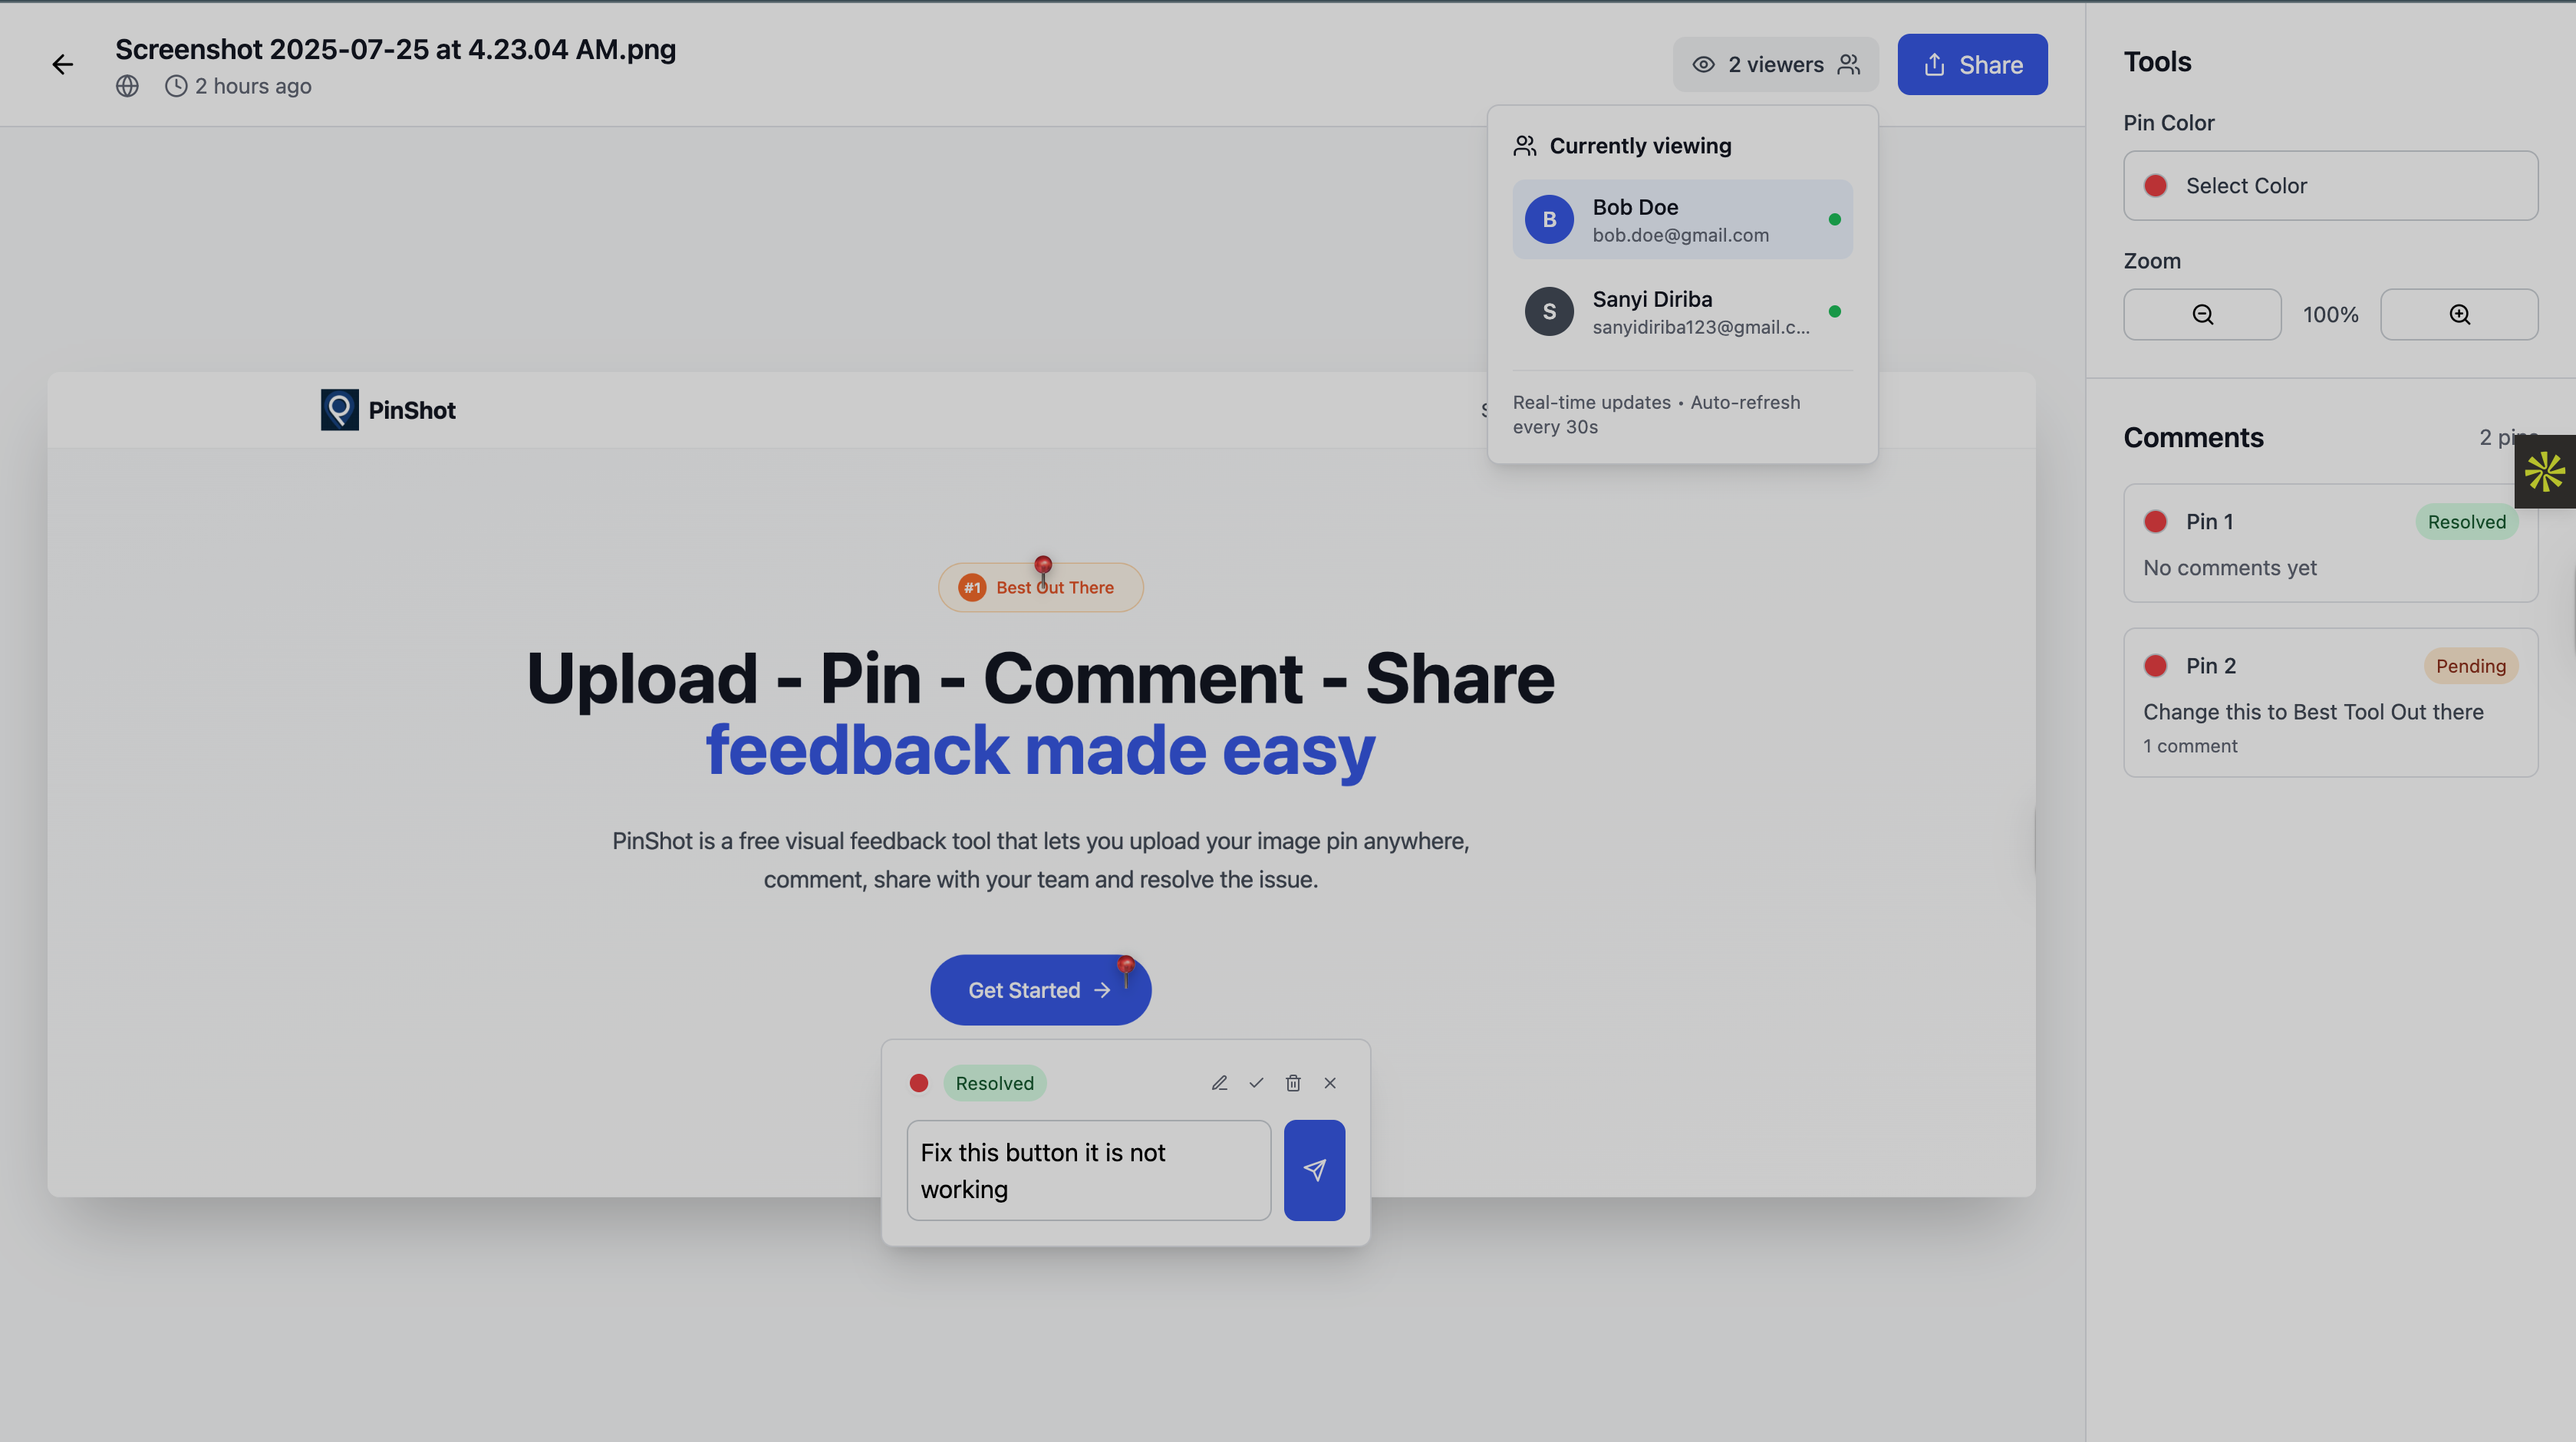Close the pin comment popup
The image size is (2576, 1442).
(1330, 1083)
